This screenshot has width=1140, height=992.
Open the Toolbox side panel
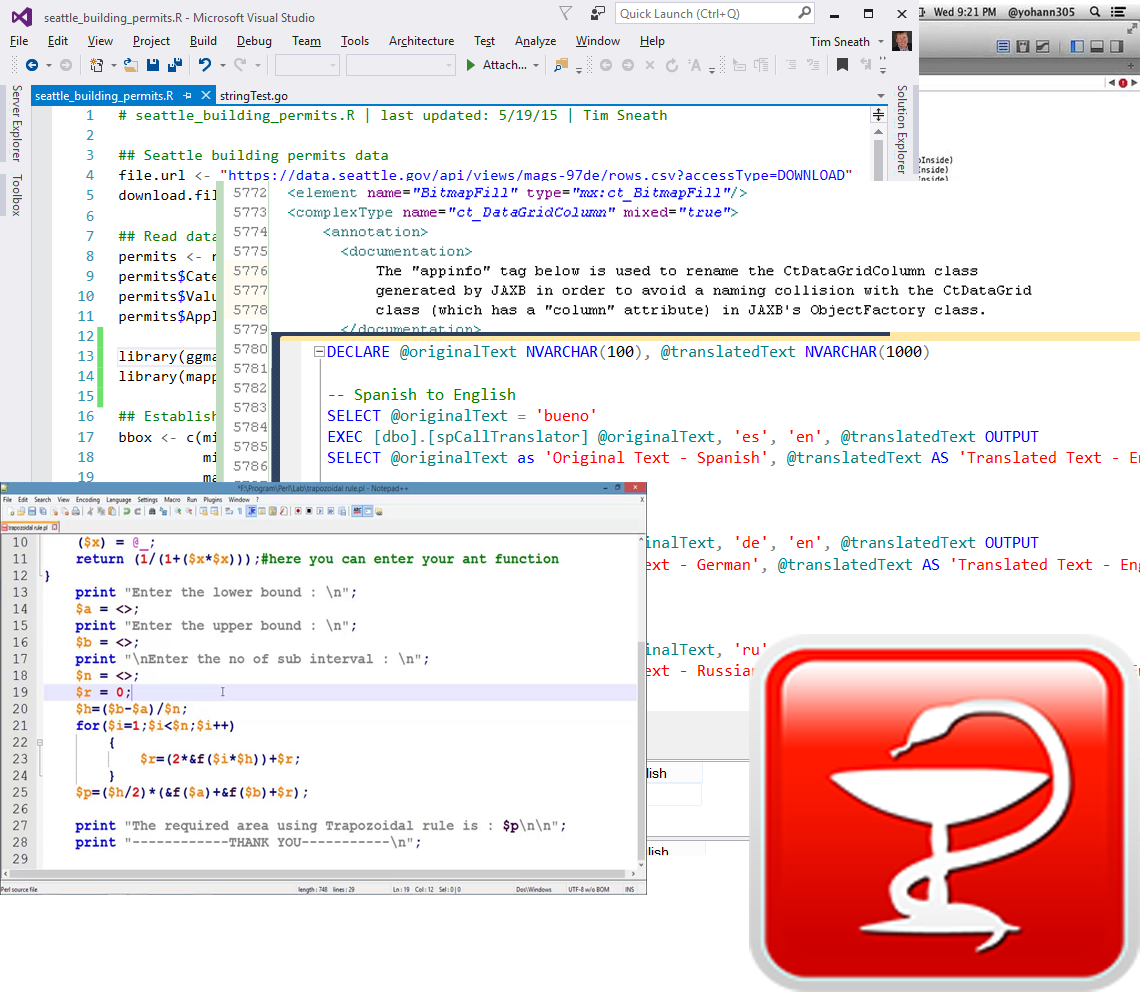tap(17, 195)
